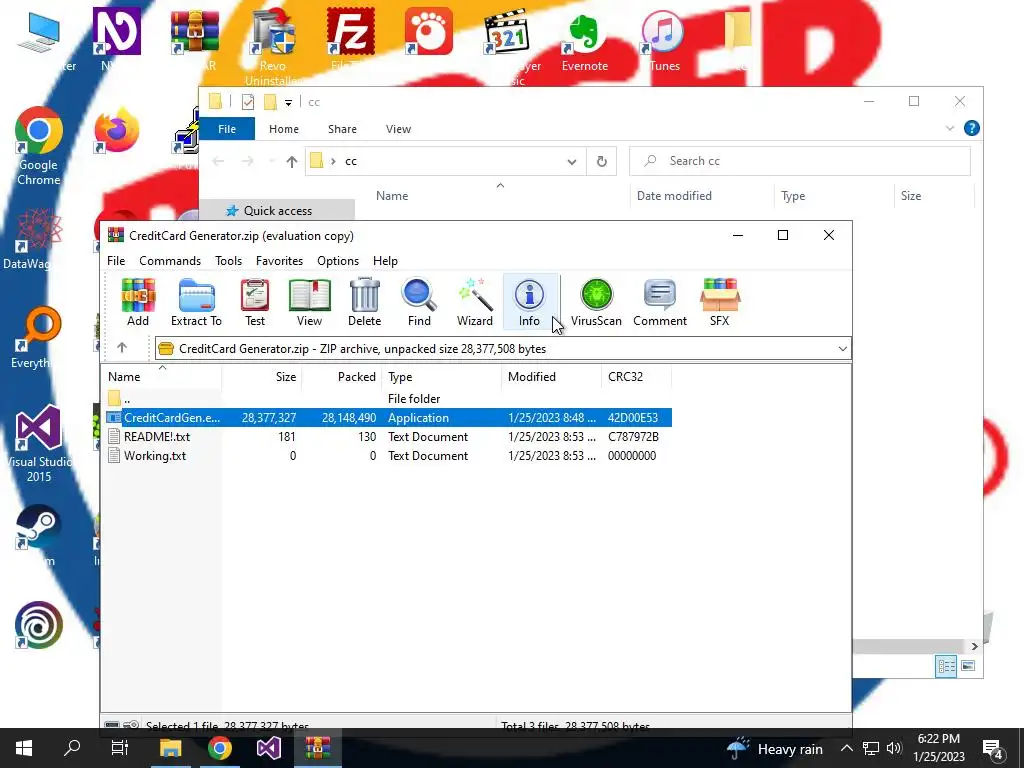
Task: Open the WinRAR Help menu
Action: point(385,261)
